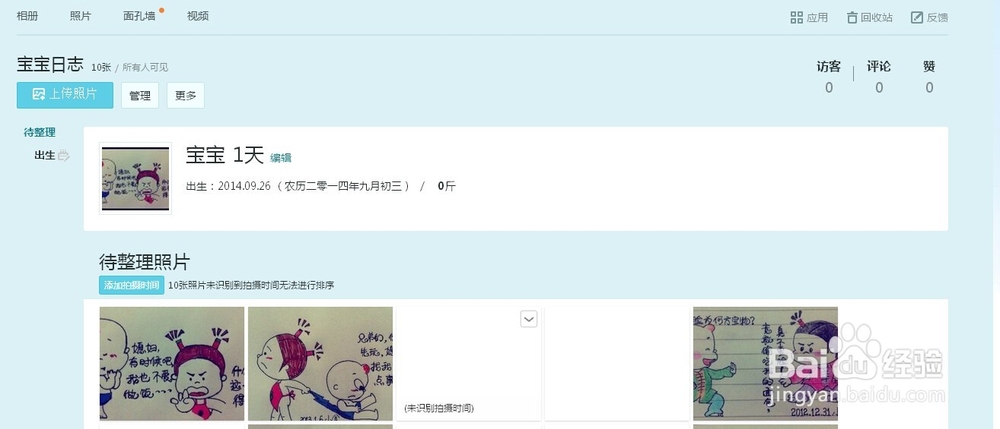Image resolution: width=1000 pixels, height=429 pixels.
Task: Open the 回收站 recycle bin icon
Action: [852, 17]
